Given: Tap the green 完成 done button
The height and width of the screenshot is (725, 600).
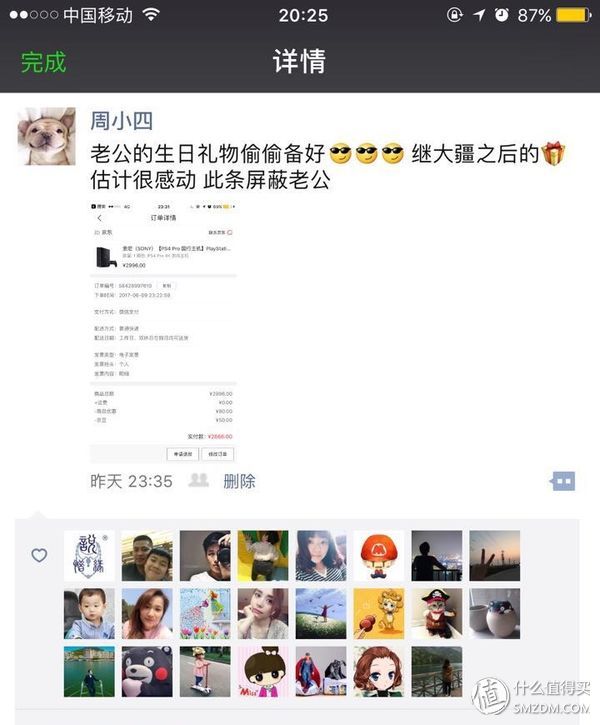Looking at the screenshot, I should (x=43, y=62).
